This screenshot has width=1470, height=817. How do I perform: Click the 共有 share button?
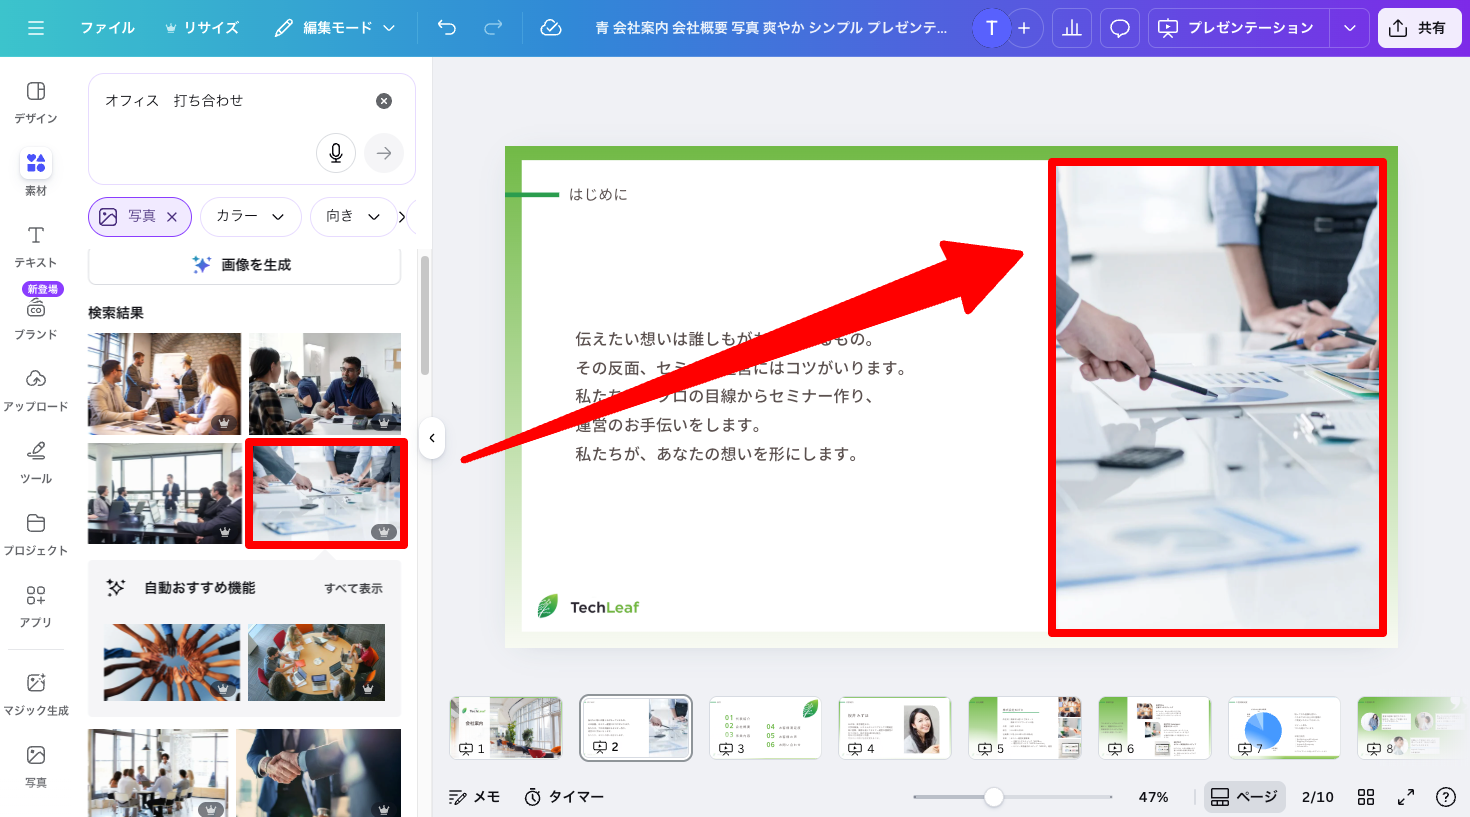pos(1418,28)
